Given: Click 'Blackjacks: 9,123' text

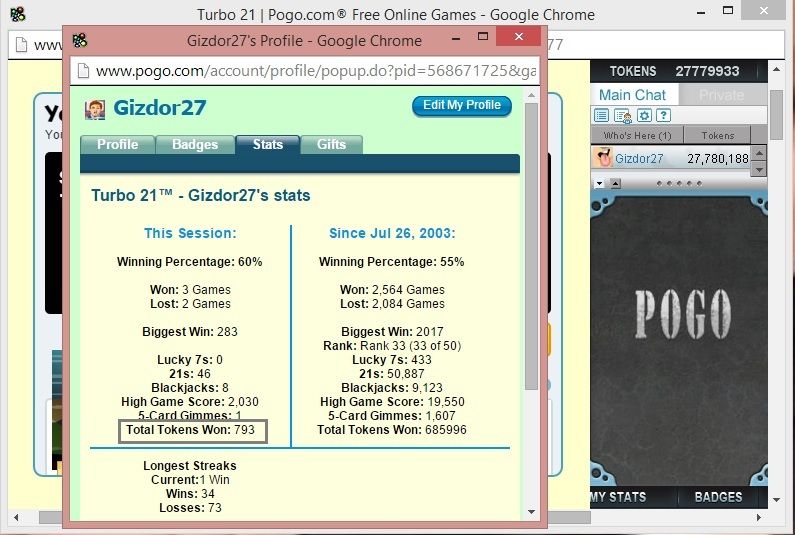Looking at the screenshot, I should [x=392, y=388].
